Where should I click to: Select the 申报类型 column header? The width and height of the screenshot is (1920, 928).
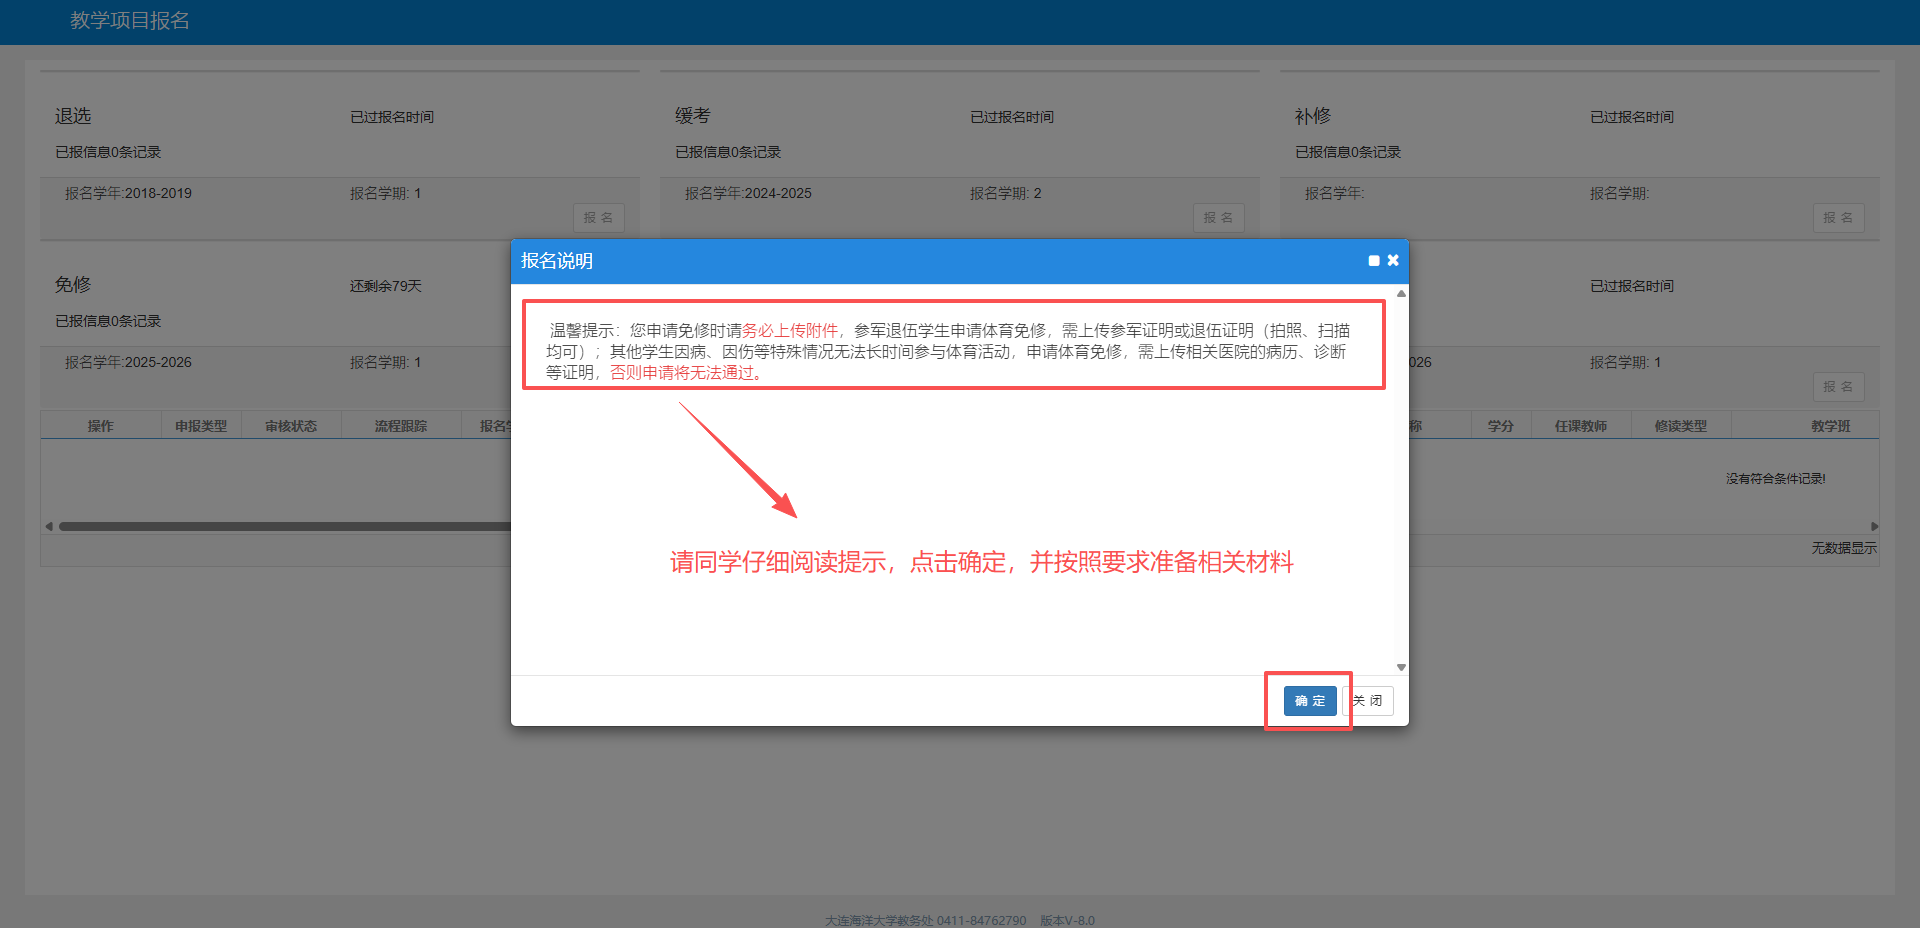pos(201,426)
